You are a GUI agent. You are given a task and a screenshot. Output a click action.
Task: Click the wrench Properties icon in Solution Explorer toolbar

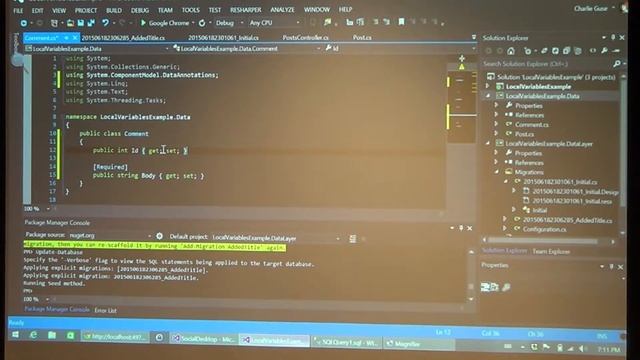[604, 51]
